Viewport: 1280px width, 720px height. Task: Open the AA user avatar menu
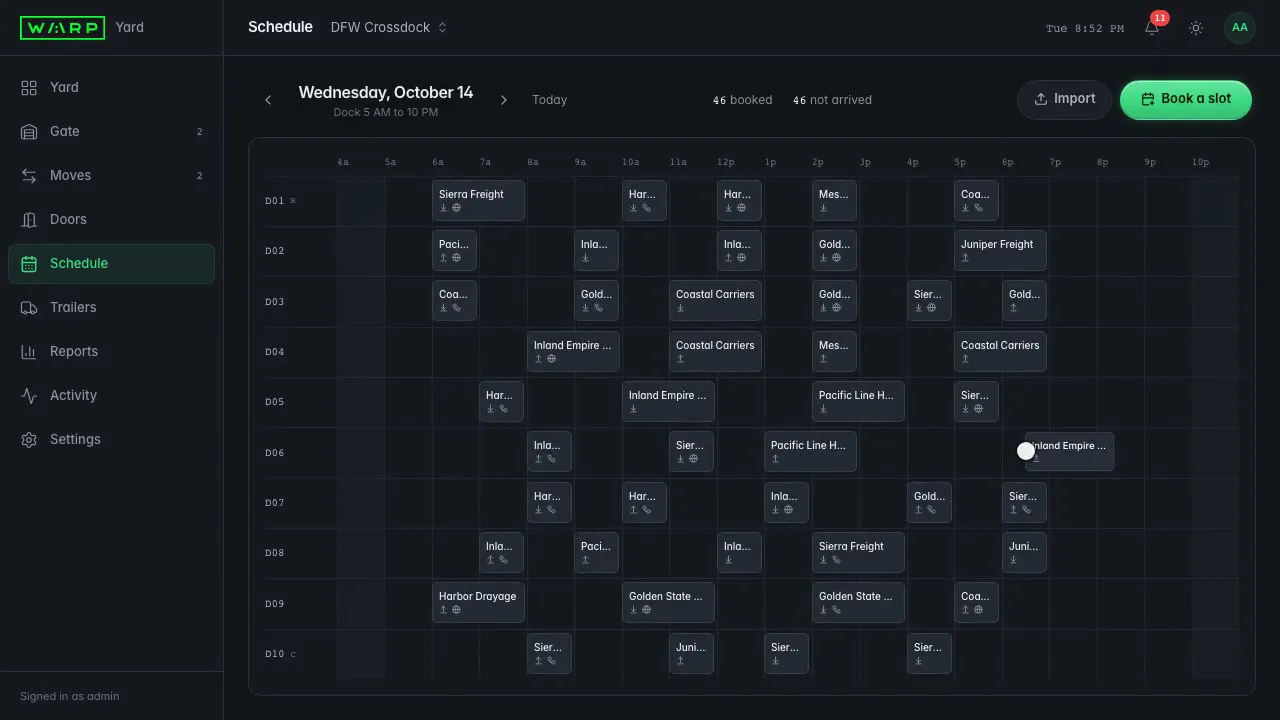pyautogui.click(x=1240, y=28)
